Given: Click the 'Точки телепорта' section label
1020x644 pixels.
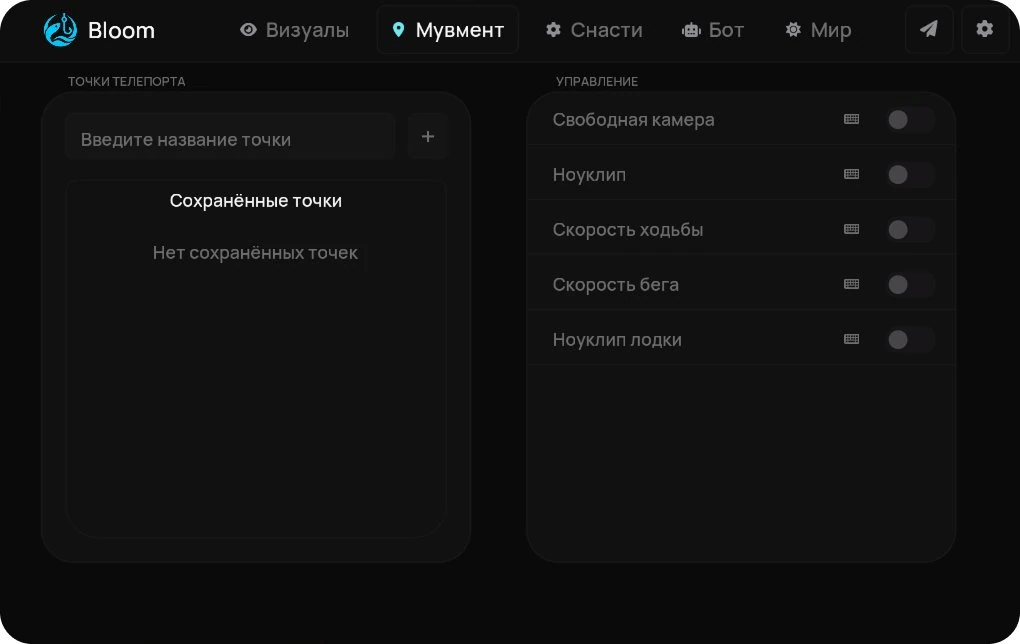Looking at the screenshot, I should click(x=127, y=81).
